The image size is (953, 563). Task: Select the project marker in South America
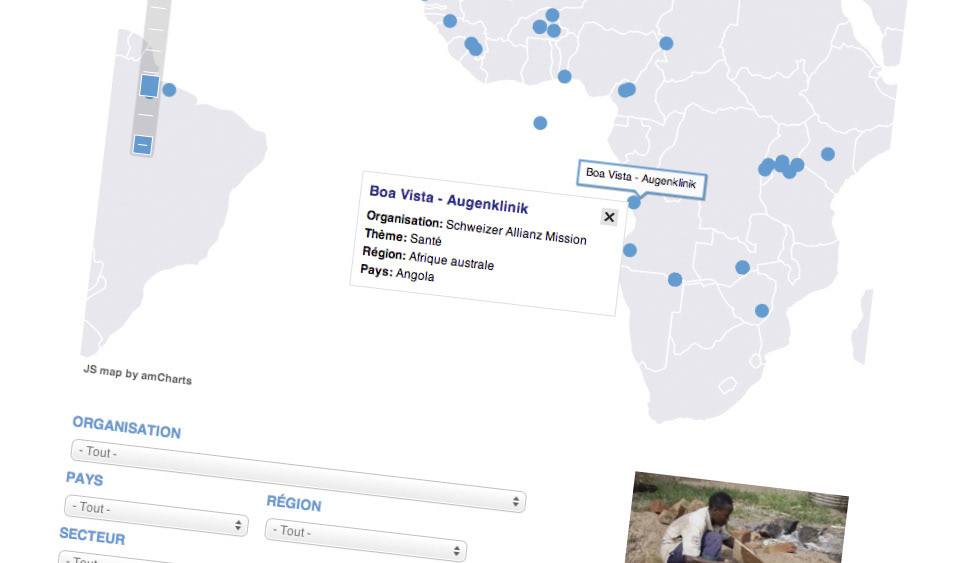pyautogui.click(x=169, y=90)
